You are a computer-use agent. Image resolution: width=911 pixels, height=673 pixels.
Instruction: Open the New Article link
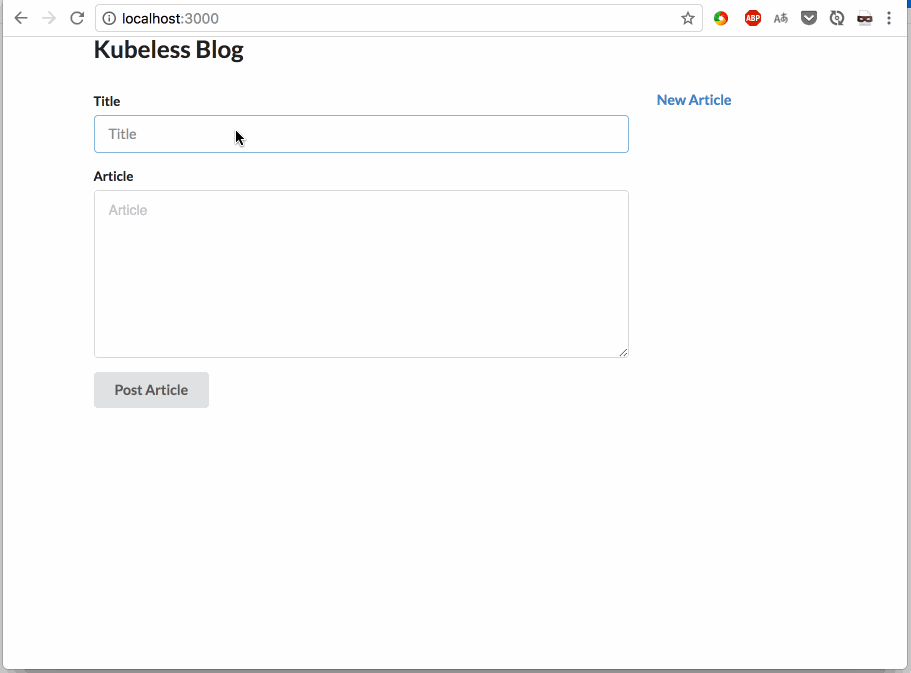(x=693, y=99)
